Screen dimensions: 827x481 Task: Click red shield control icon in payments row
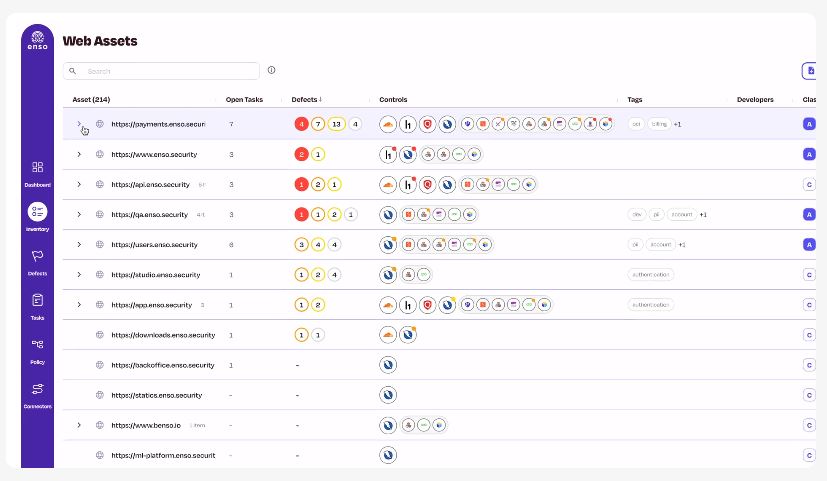pyautogui.click(x=427, y=124)
